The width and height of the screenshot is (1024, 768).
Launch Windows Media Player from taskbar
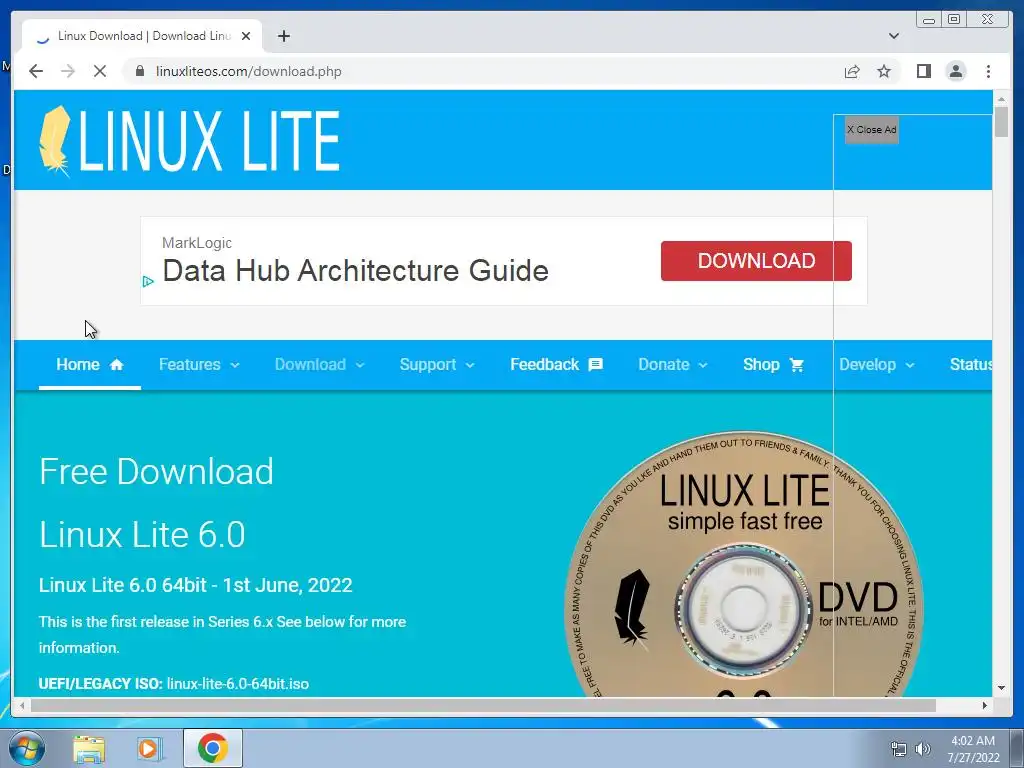pyautogui.click(x=150, y=749)
